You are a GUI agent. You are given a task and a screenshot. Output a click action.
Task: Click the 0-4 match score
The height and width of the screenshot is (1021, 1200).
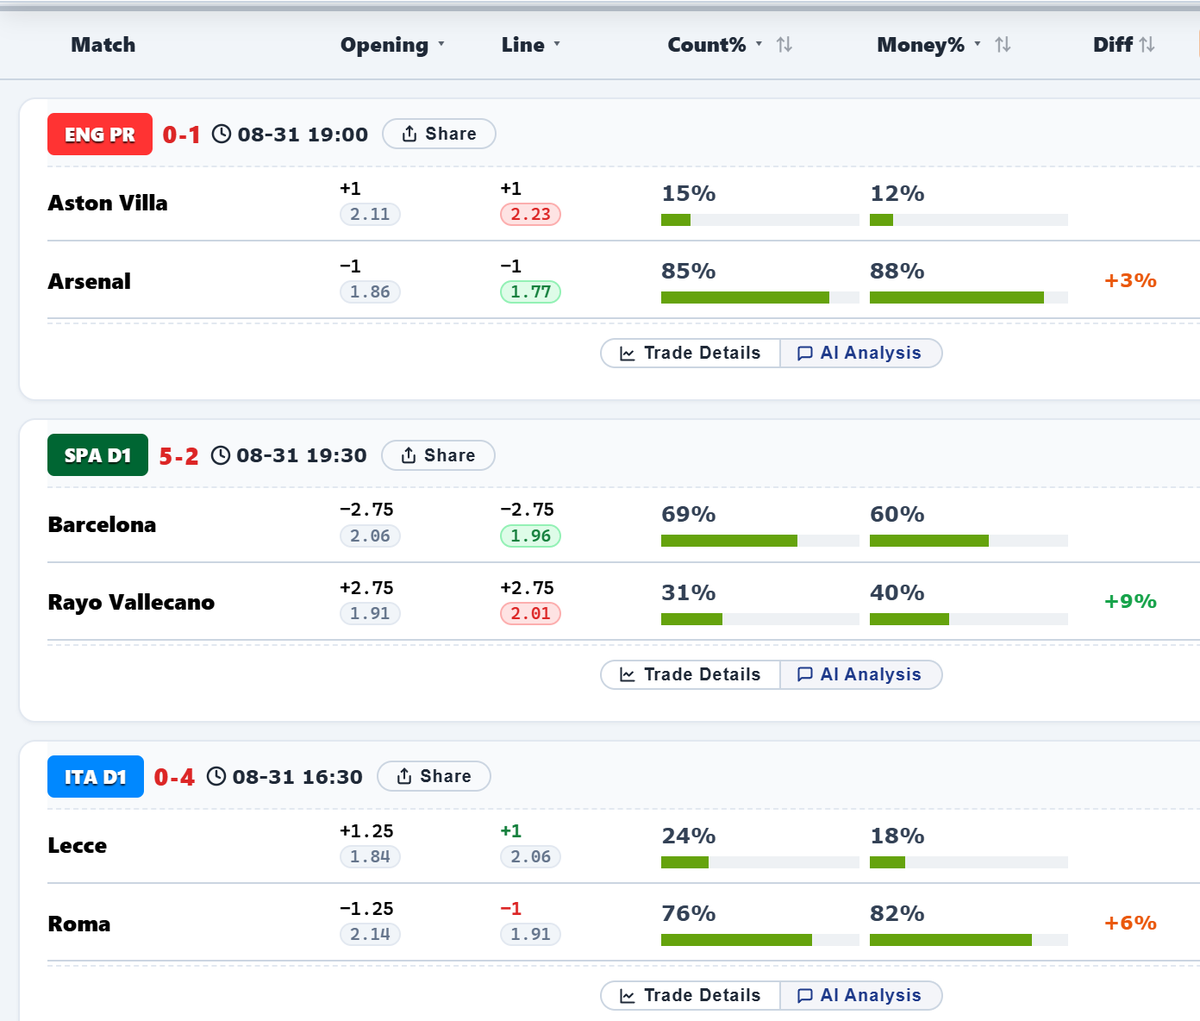click(x=174, y=777)
